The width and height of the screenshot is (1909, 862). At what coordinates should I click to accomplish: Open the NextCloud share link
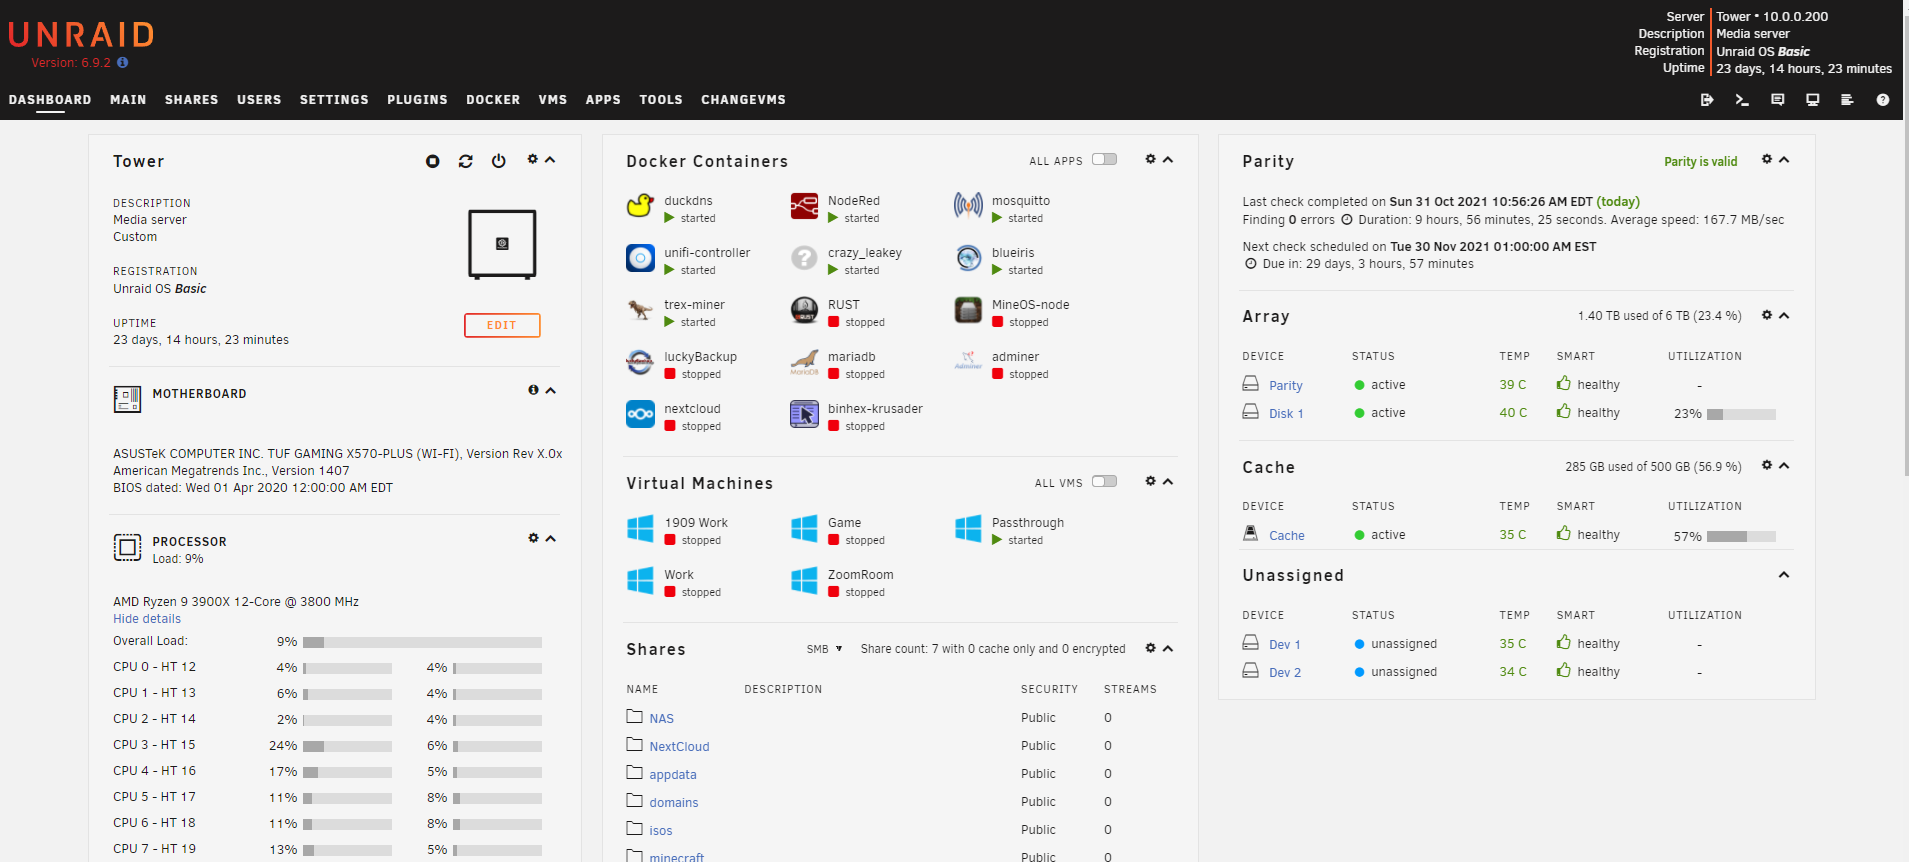679,747
